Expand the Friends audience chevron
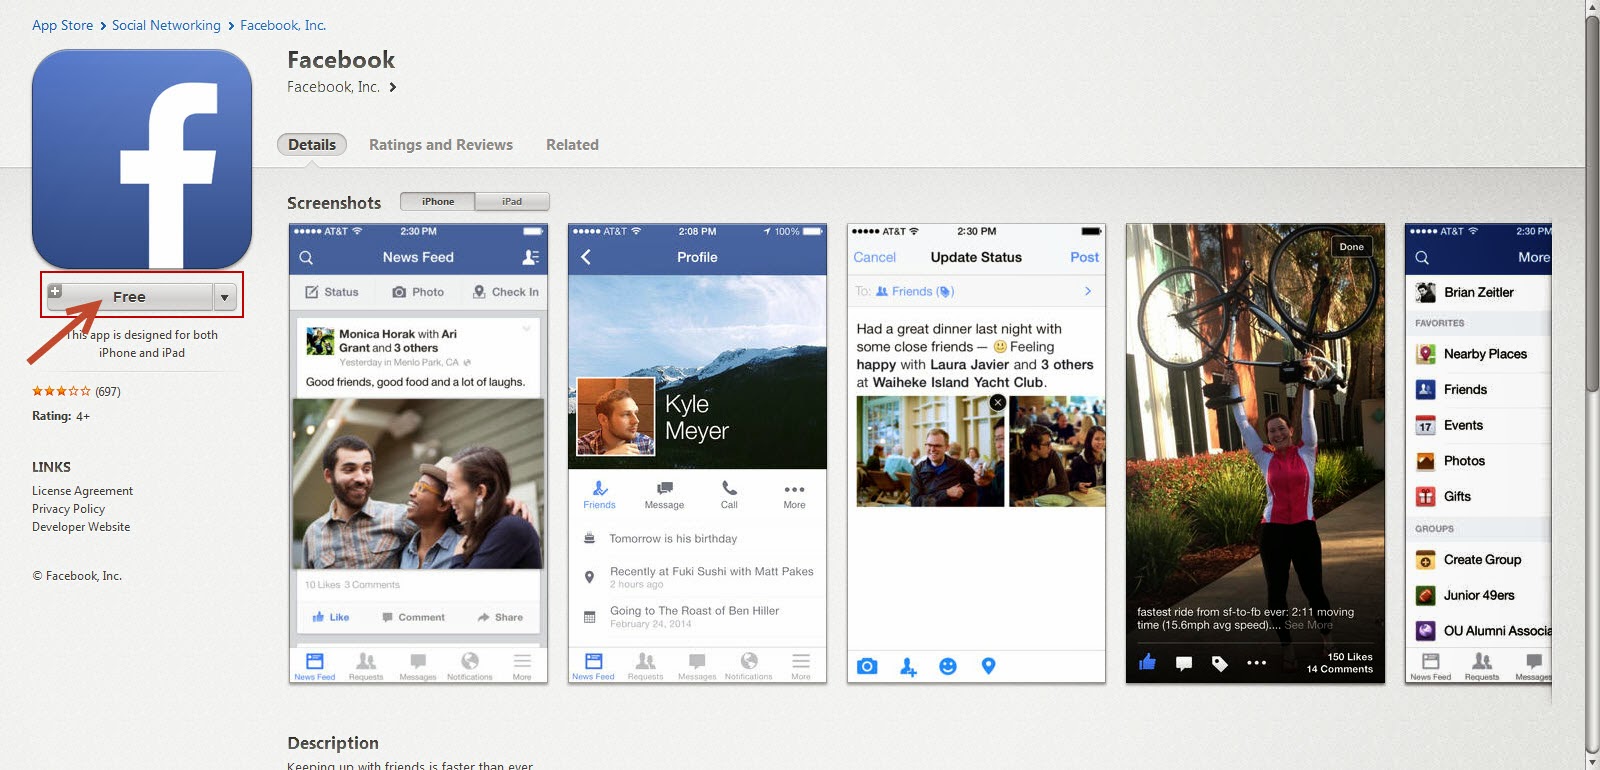 (x=1088, y=291)
